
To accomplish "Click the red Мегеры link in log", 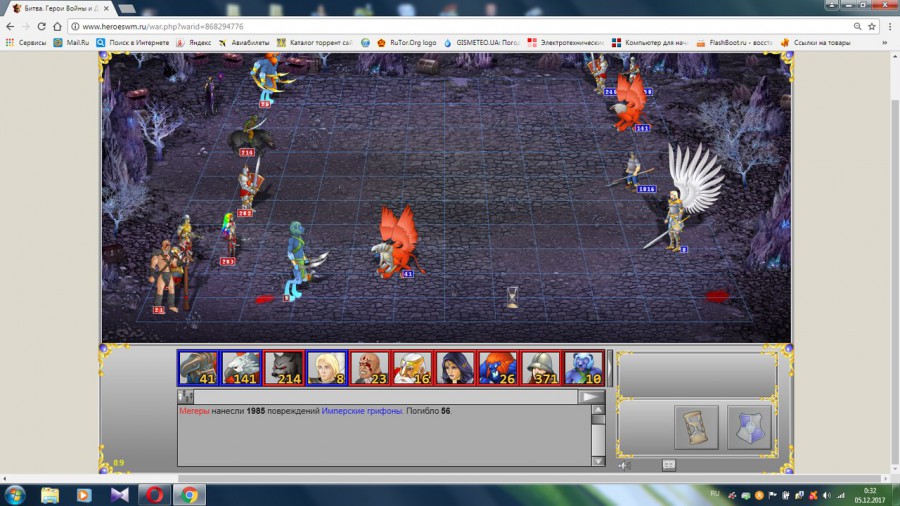I will [x=194, y=411].
